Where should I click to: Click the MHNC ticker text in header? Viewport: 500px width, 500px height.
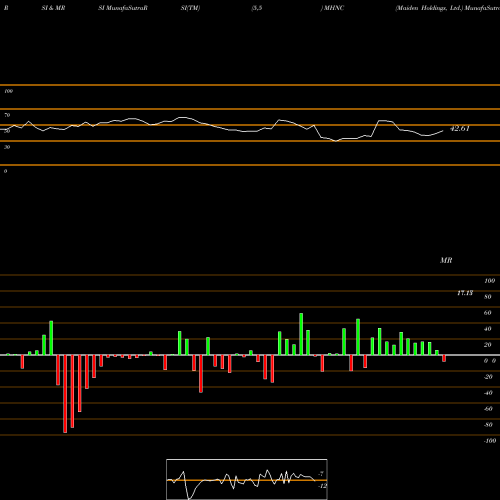(x=334, y=8)
